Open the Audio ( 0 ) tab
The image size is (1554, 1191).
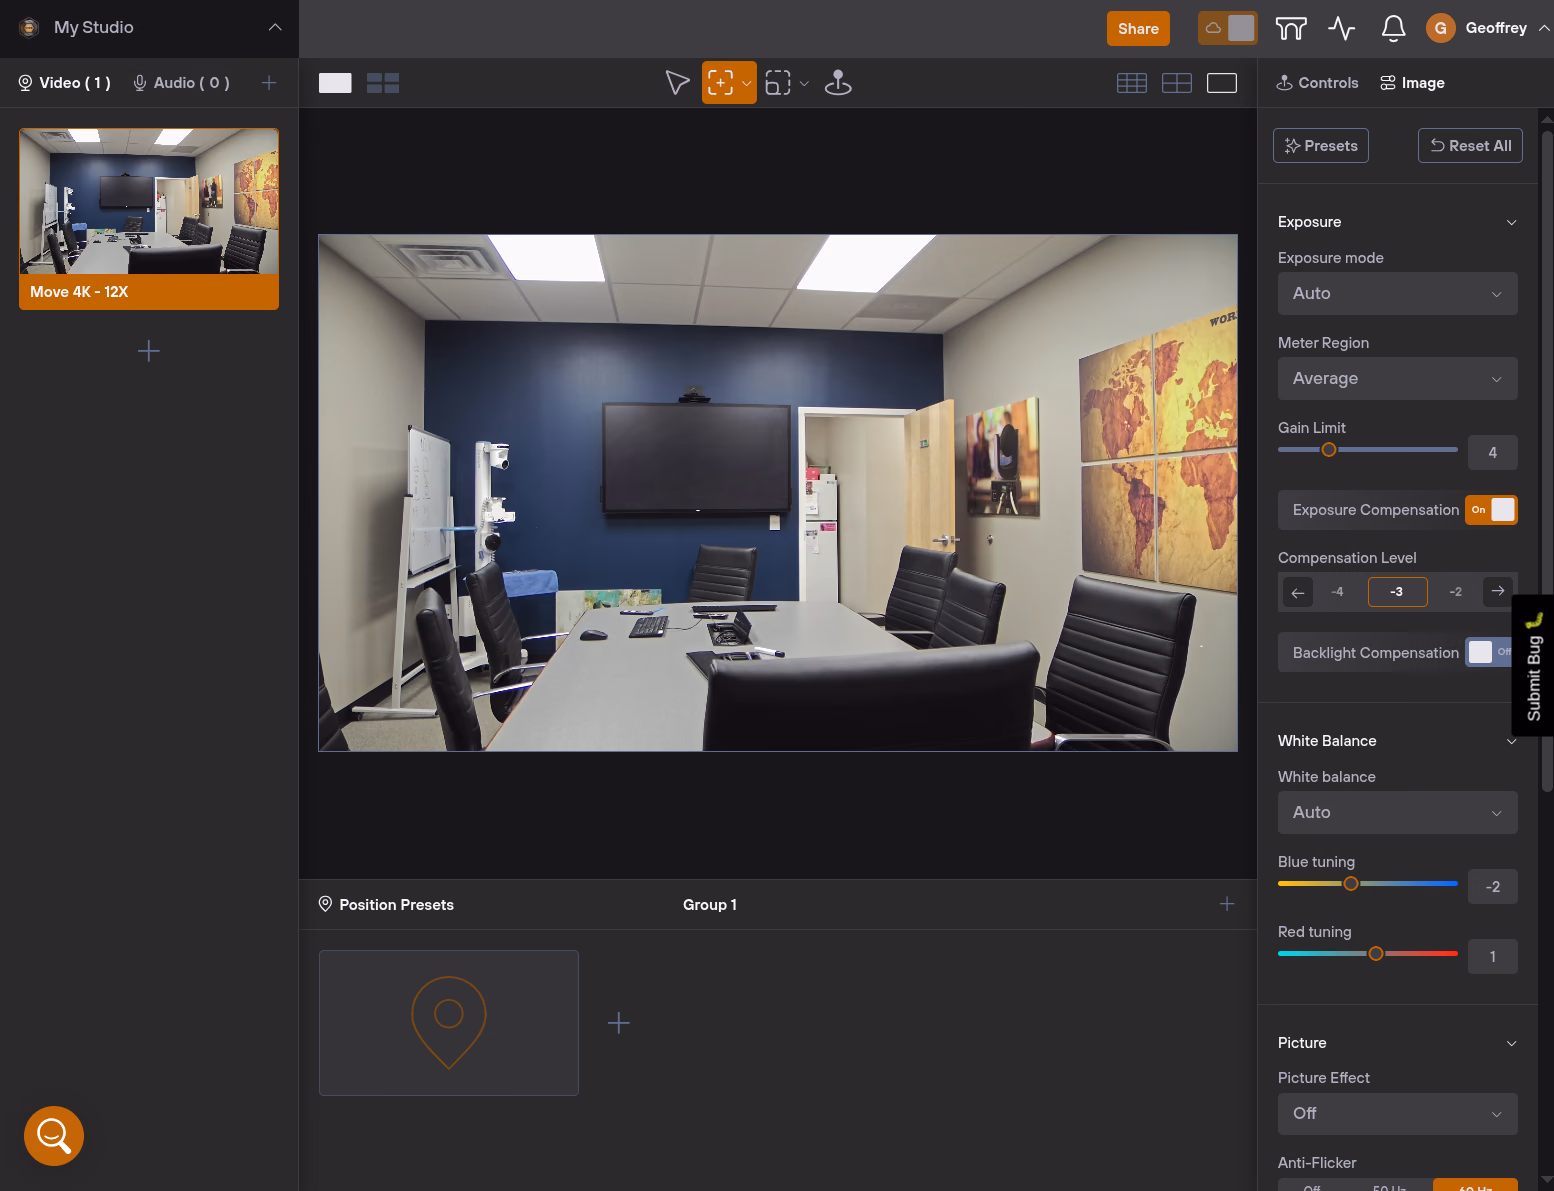181,83
